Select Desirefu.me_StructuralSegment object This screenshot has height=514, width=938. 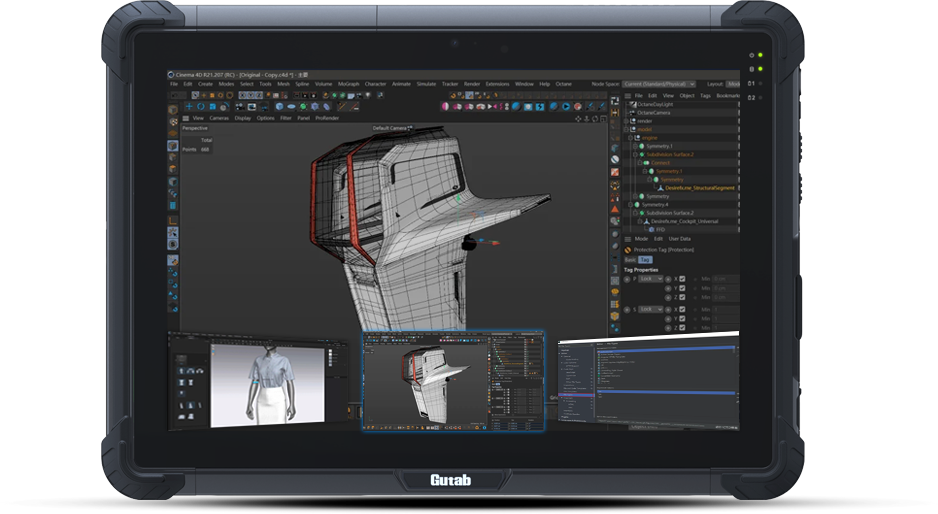[699, 188]
